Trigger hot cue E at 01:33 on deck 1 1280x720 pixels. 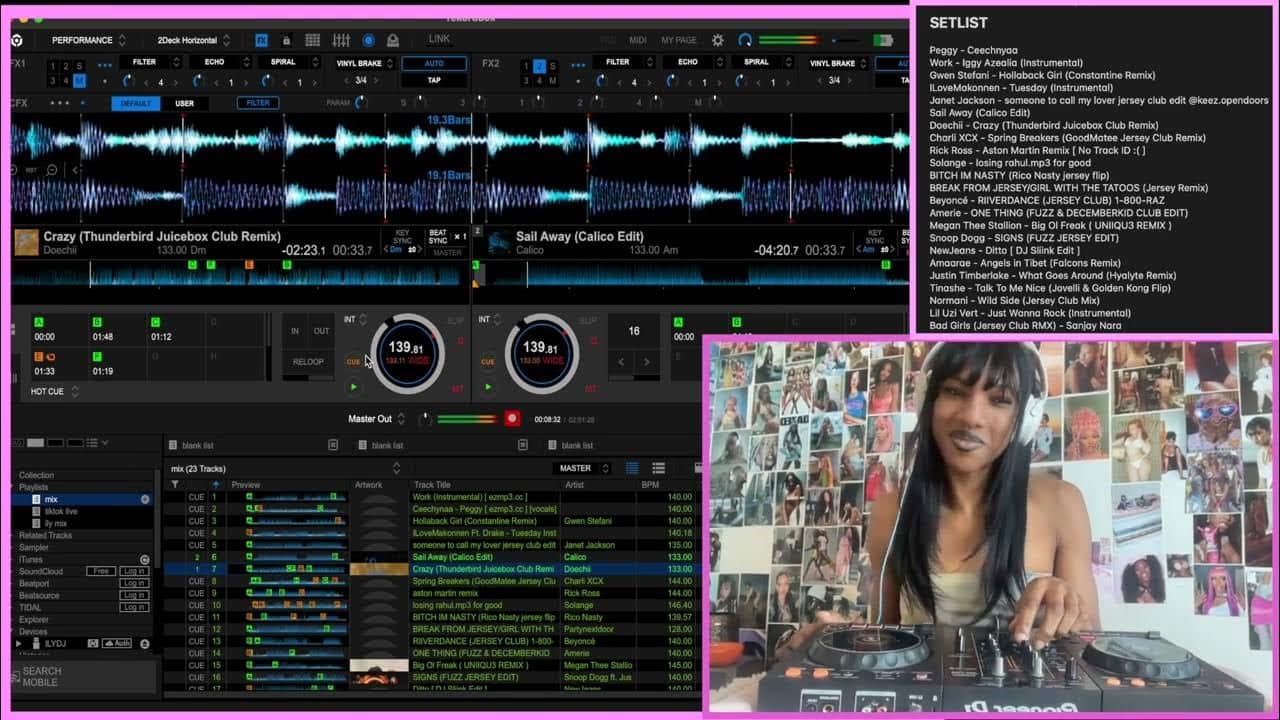pyautogui.click(x=60, y=363)
